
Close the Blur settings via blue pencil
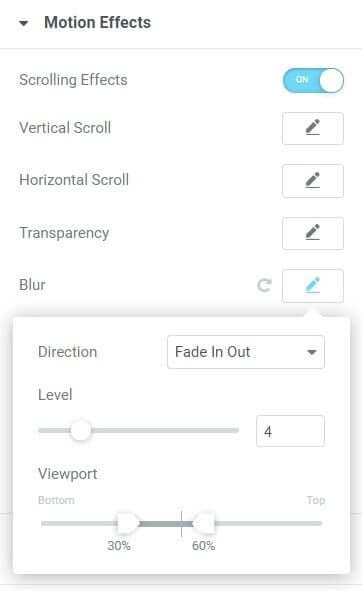point(313,285)
